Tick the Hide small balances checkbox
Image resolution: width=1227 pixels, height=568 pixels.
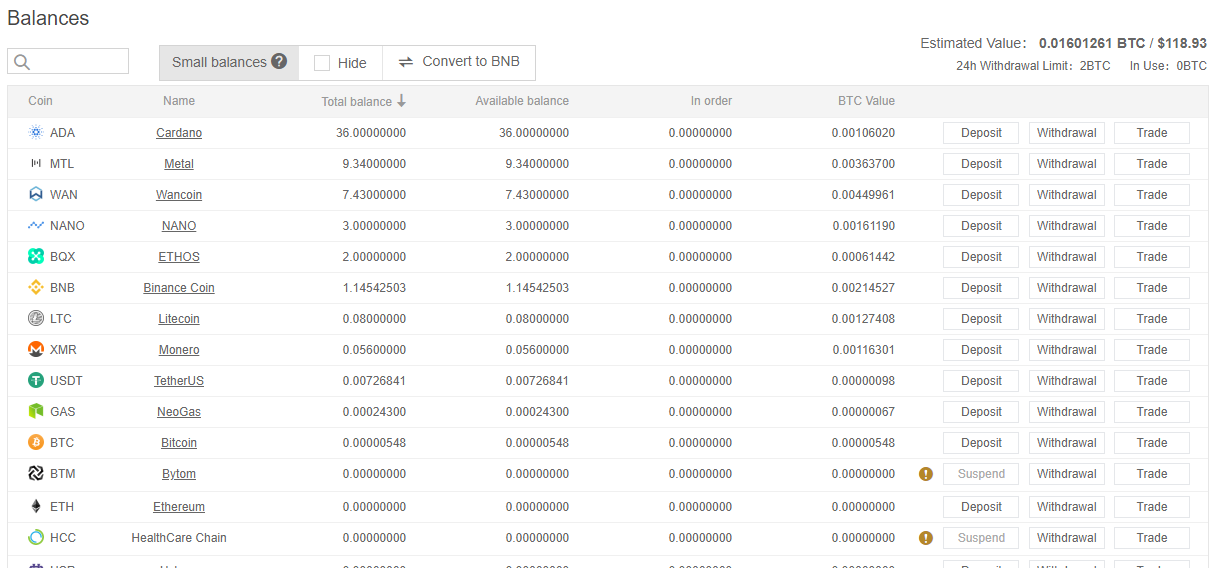(322, 63)
